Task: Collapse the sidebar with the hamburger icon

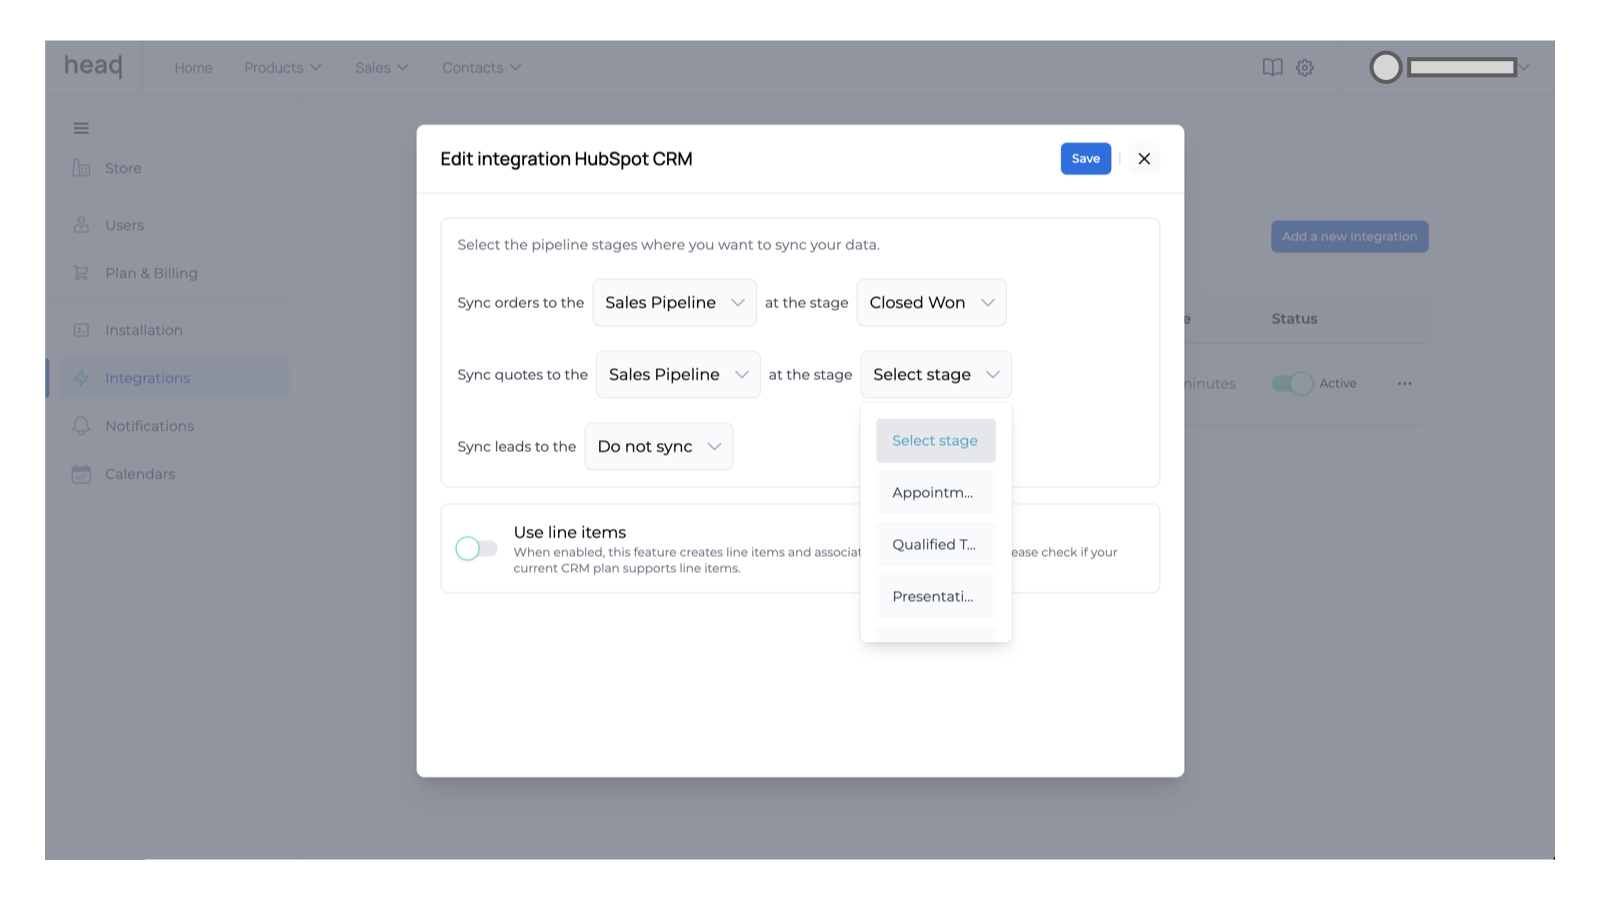Action: tap(80, 127)
